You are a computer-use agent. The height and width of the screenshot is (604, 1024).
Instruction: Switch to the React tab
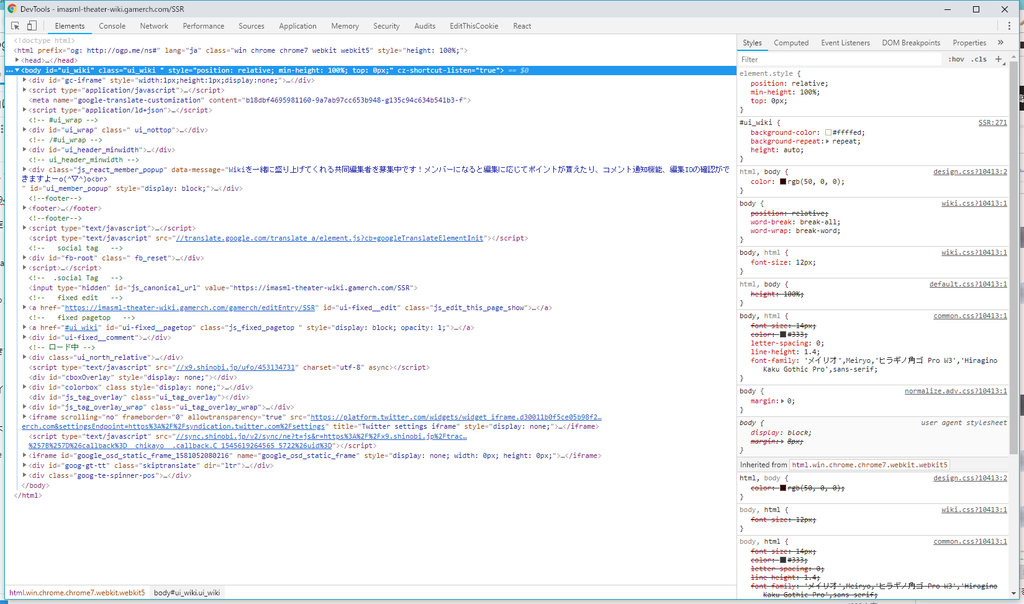point(522,26)
